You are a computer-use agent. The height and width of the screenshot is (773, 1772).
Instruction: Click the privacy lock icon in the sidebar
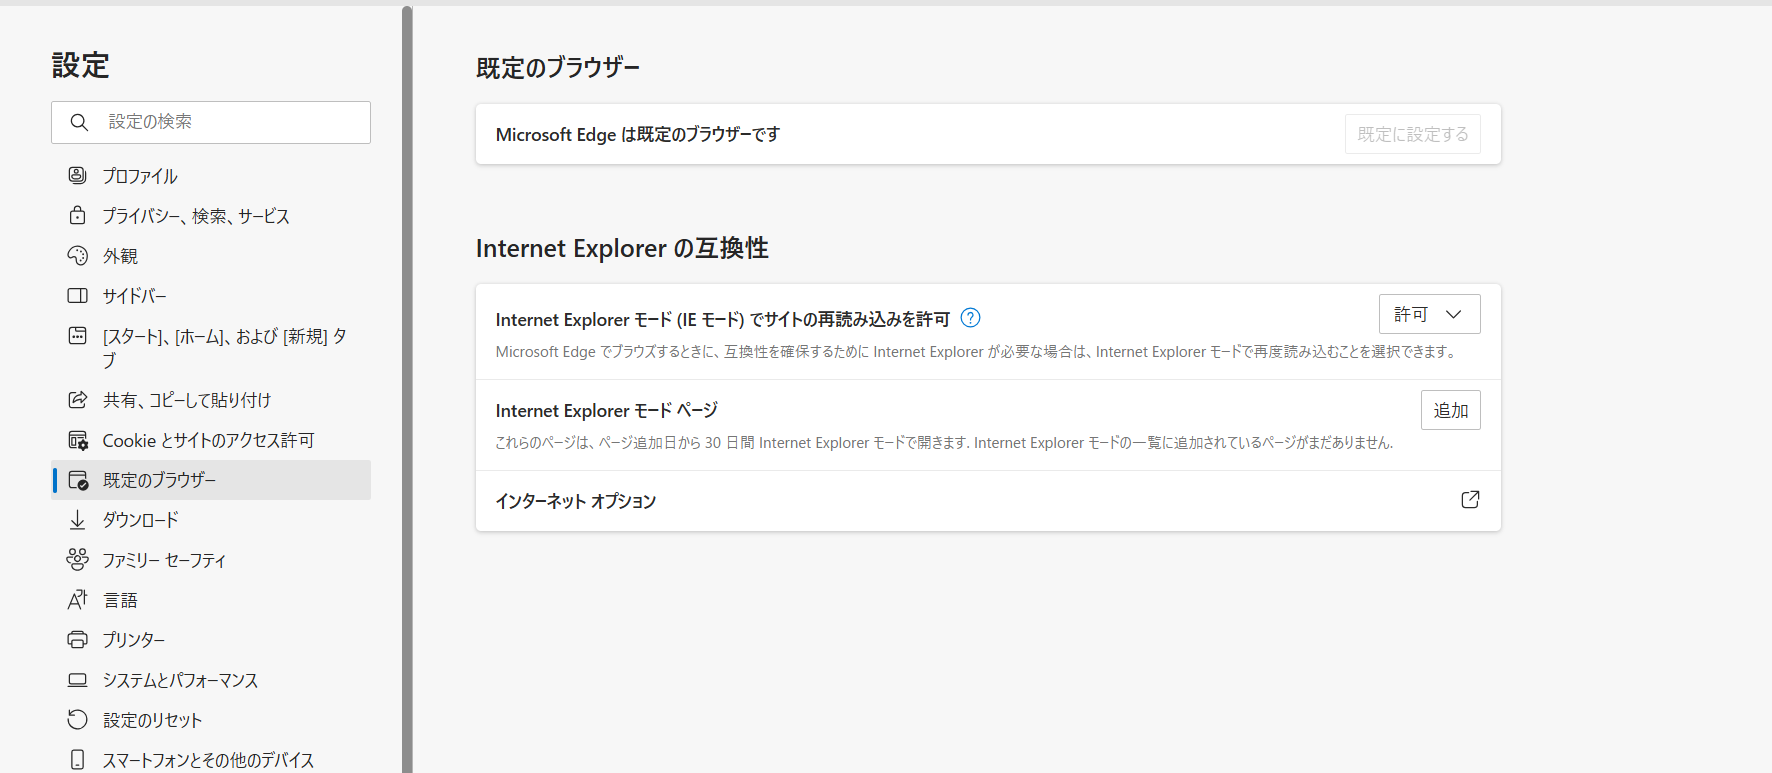pos(77,215)
